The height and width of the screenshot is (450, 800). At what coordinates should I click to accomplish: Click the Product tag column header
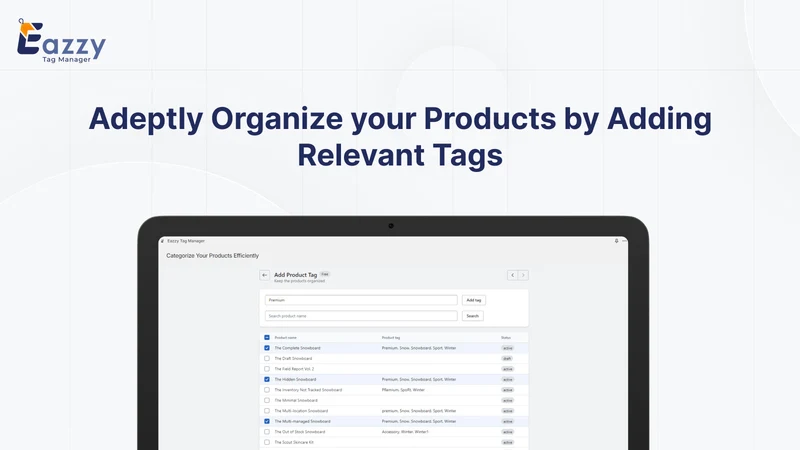pos(391,338)
